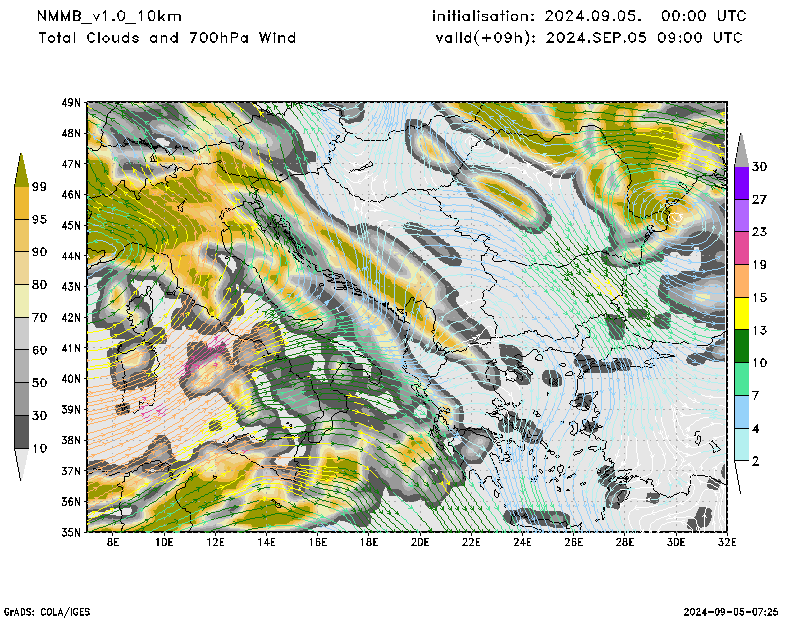Click the purple swatch between 27 and 30
The height and width of the screenshot is (618, 800).
coord(741,183)
